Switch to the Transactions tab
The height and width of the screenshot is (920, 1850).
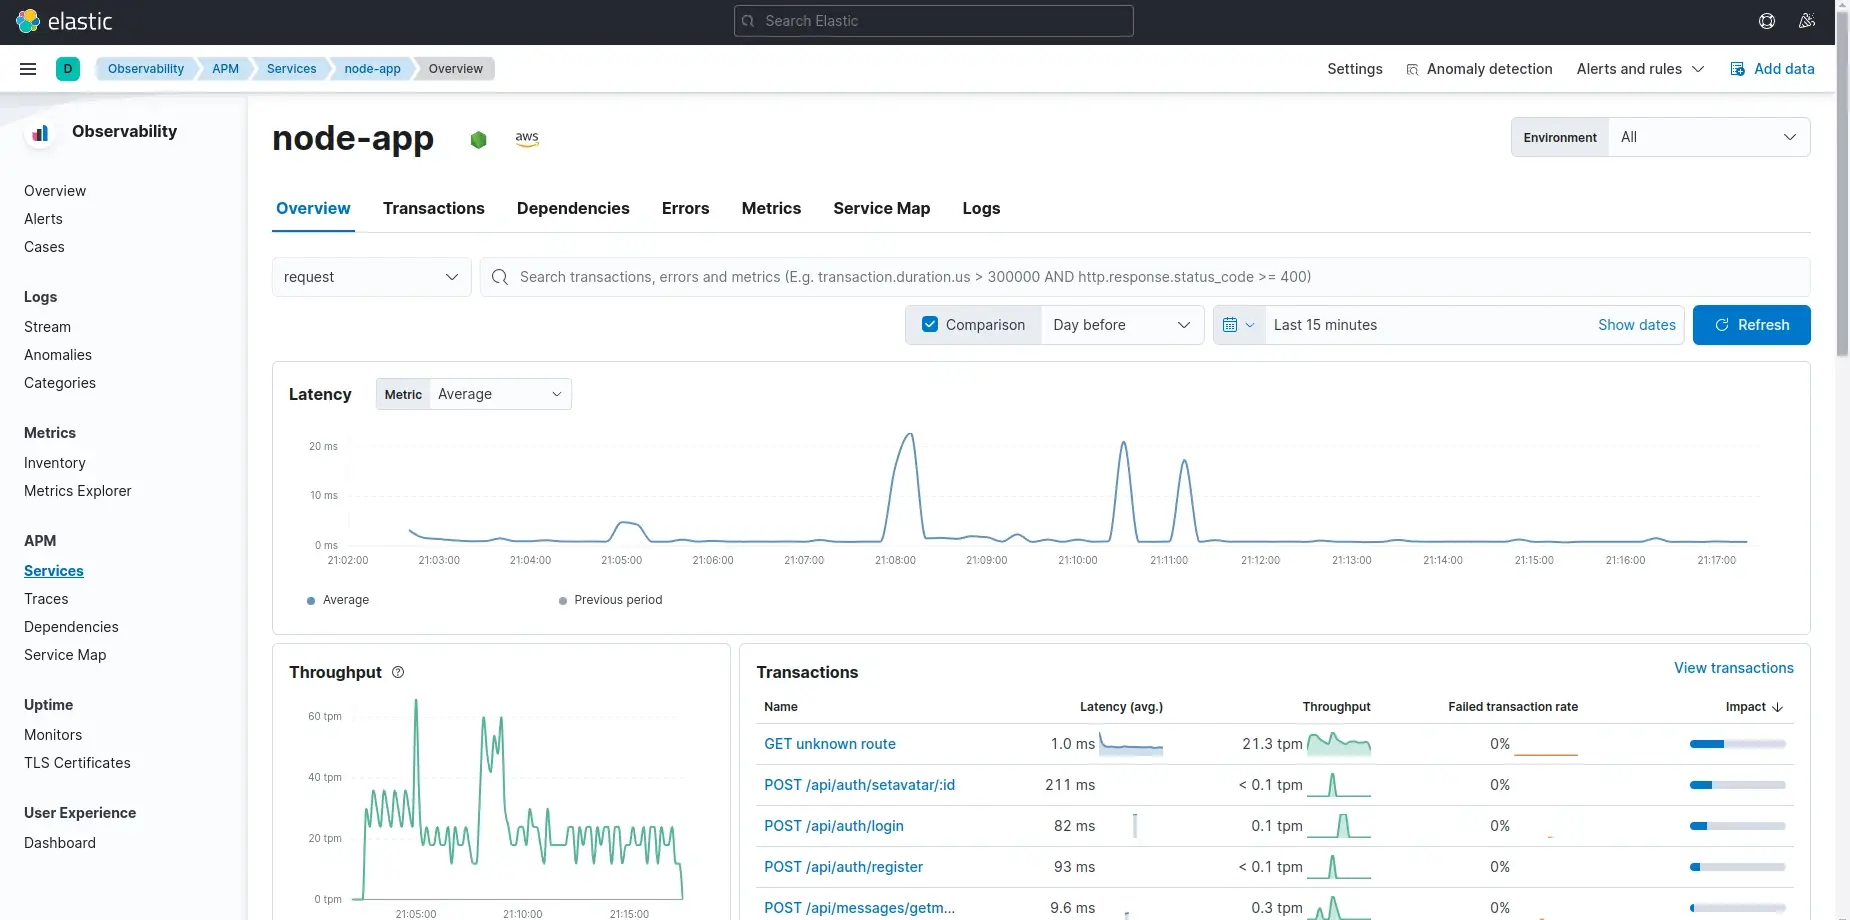click(434, 208)
